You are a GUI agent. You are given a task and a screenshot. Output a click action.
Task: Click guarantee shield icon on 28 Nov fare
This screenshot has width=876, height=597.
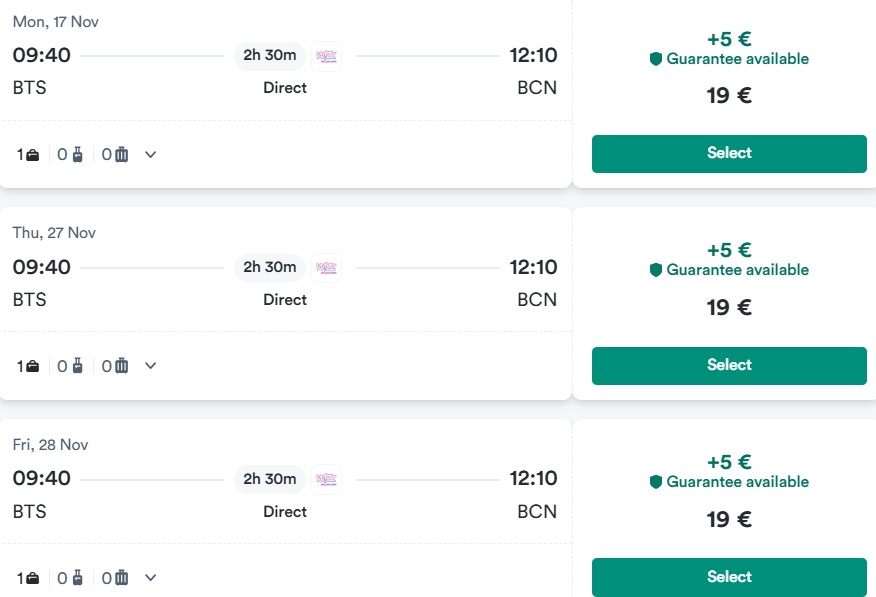656,481
